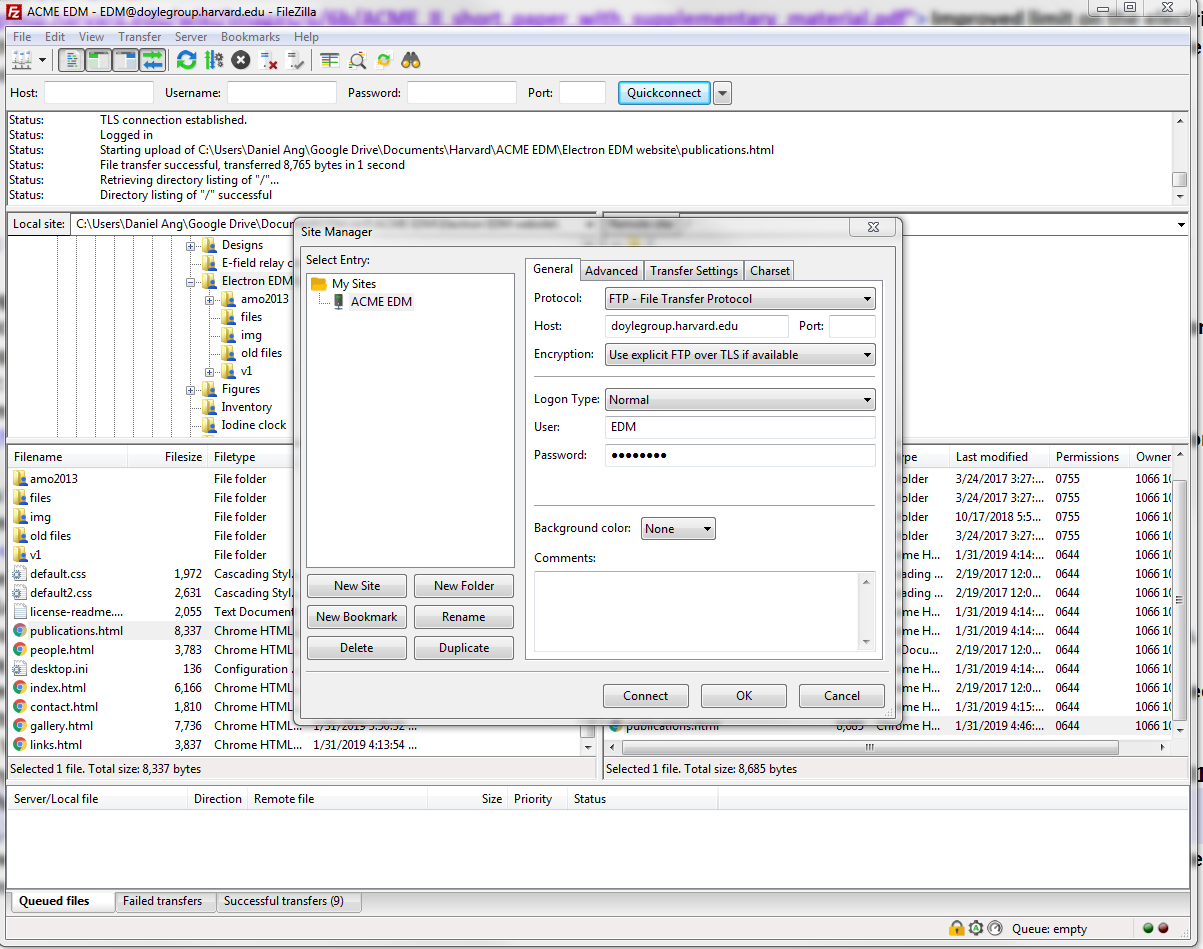Refresh file and folder lists icon

click(186, 61)
